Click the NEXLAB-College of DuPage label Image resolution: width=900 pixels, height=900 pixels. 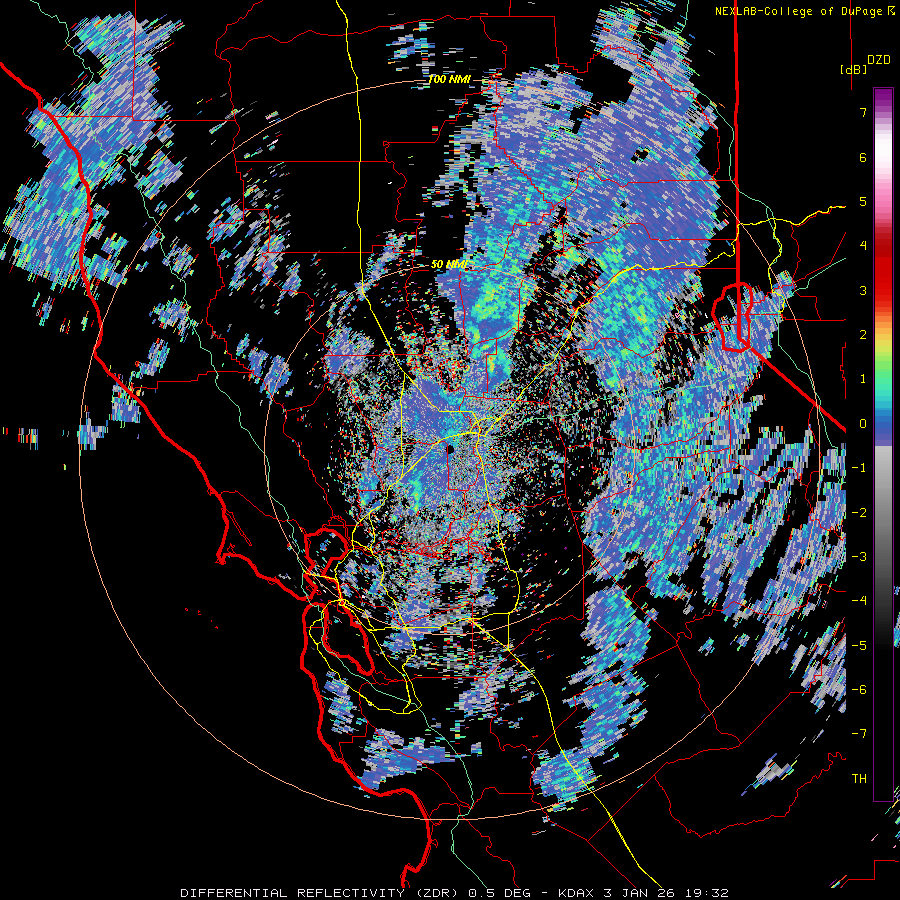(804, 11)
